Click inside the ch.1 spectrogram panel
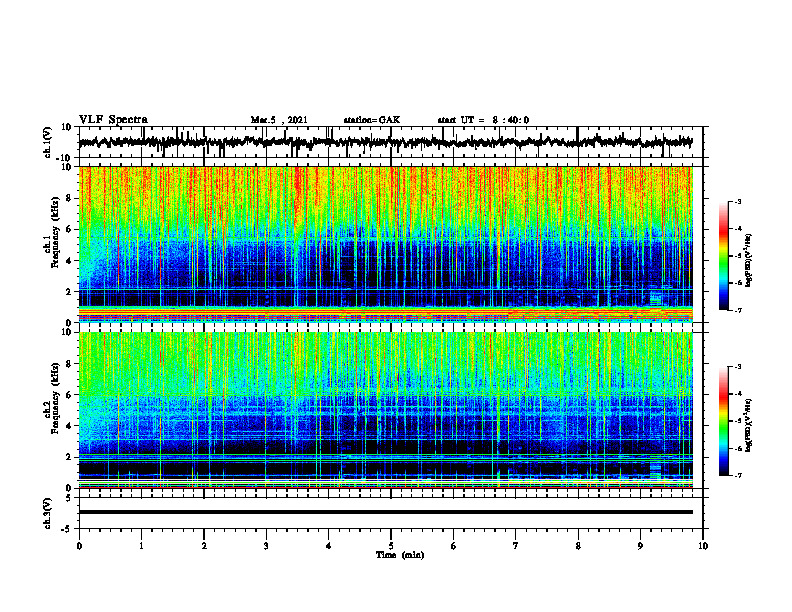This screenshot has height=612, width=792. (x=385, y=244)
